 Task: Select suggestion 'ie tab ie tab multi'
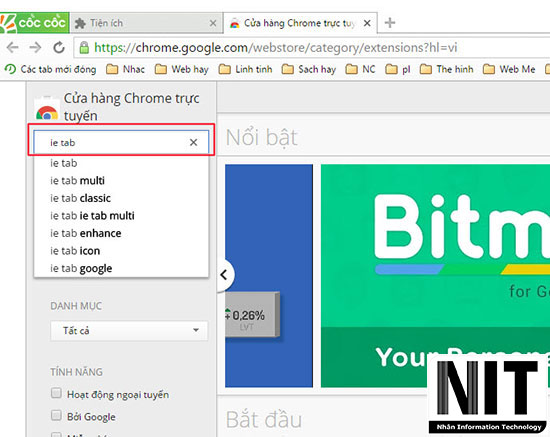pos(121,216)
